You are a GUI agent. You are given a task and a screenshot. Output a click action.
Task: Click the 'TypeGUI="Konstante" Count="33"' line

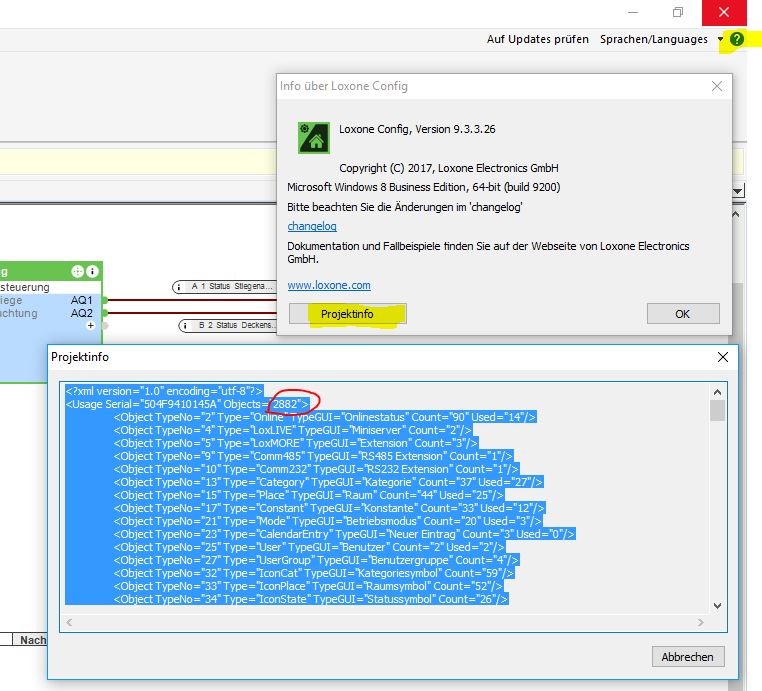point(329,508)
